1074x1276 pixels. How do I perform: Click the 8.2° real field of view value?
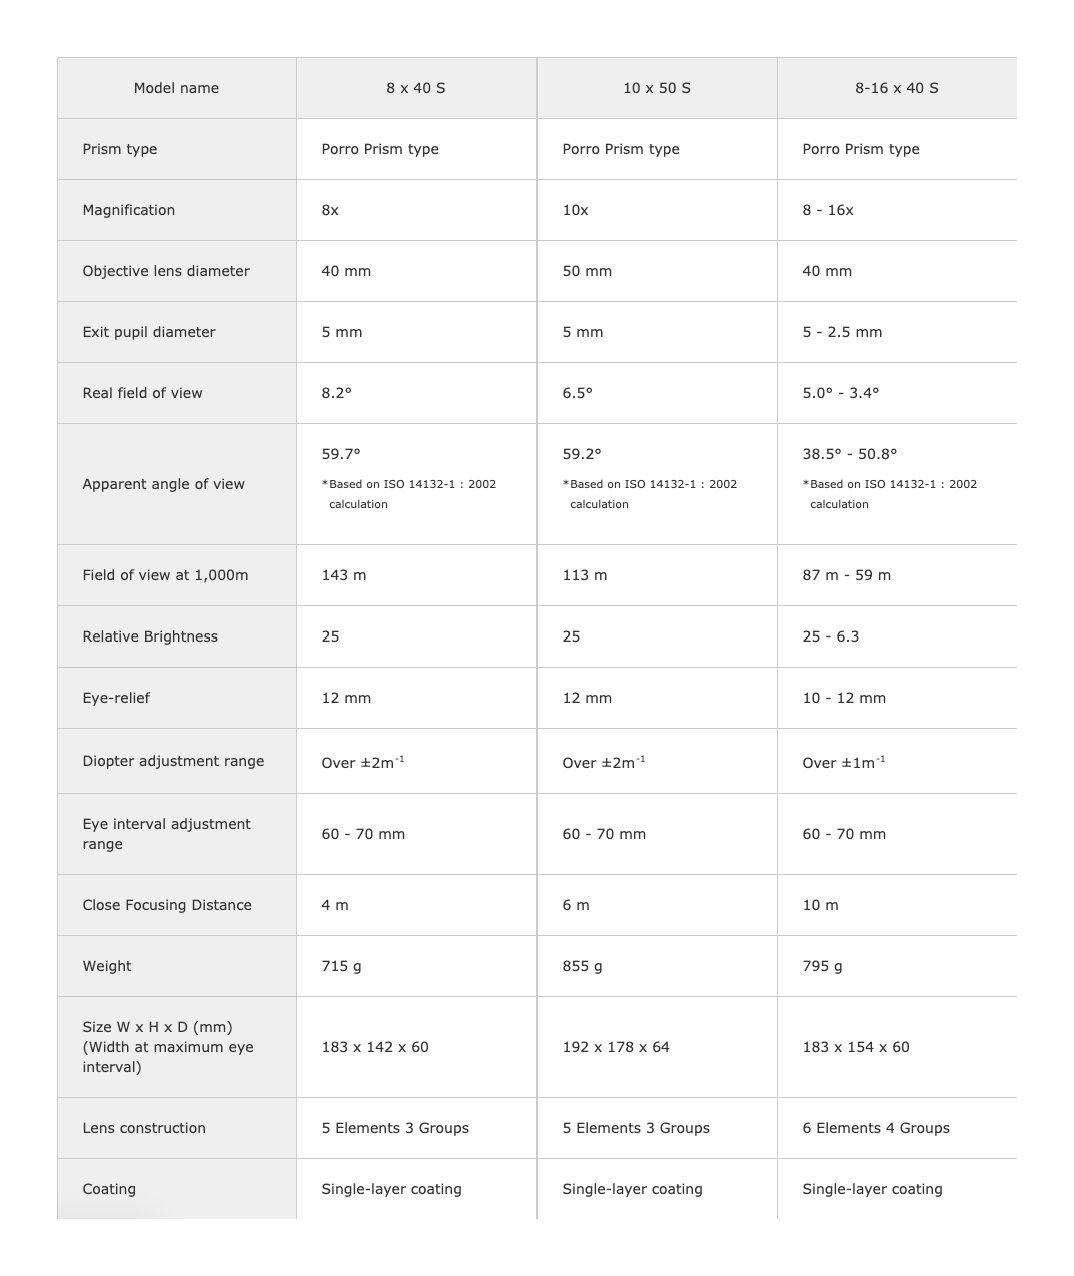(x=337, y=393)
